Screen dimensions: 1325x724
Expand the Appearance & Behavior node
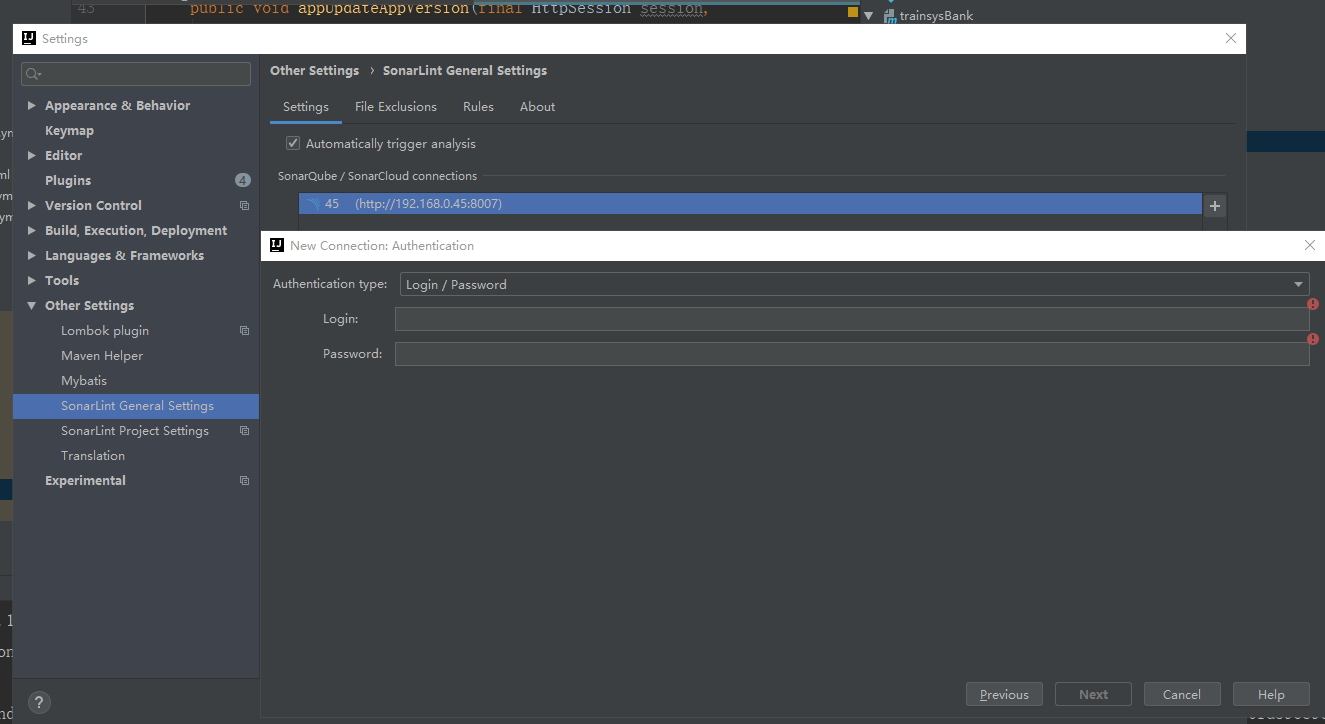(x=32, y=106)
